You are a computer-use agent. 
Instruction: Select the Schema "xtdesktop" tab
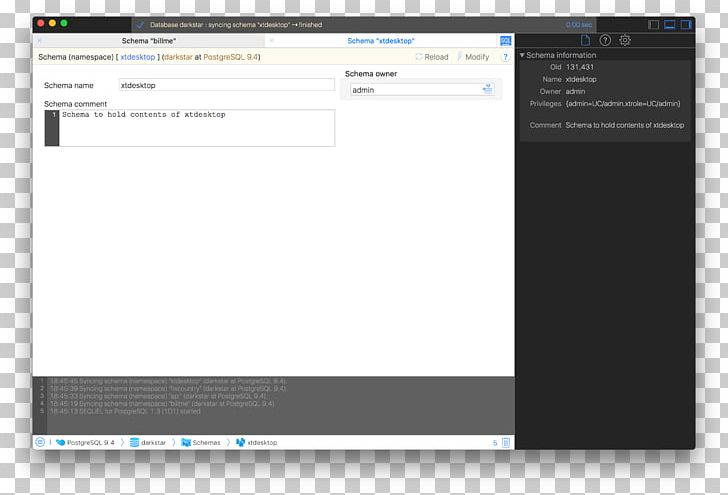coord(381,41)
